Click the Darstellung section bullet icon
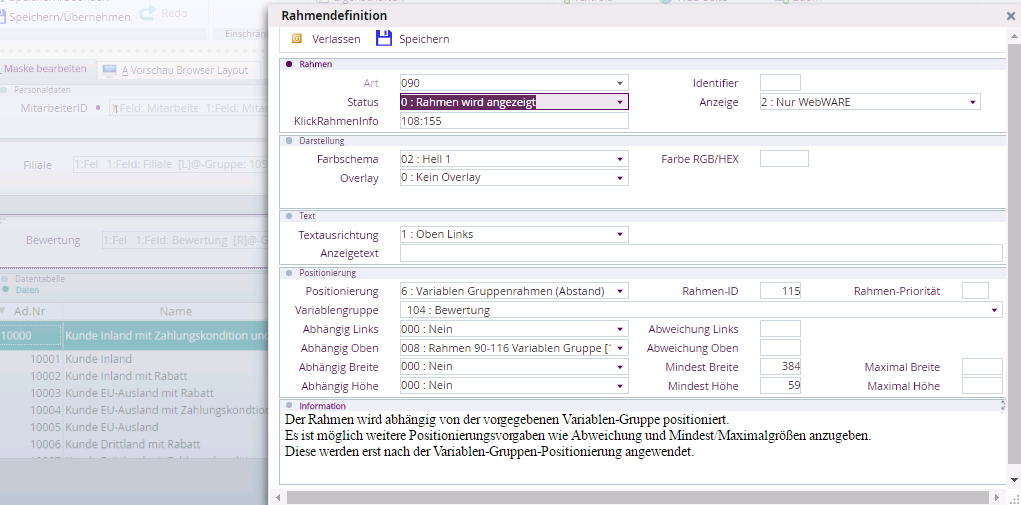This screenshot has height=505, width=1021. click(x=289, y=141)
